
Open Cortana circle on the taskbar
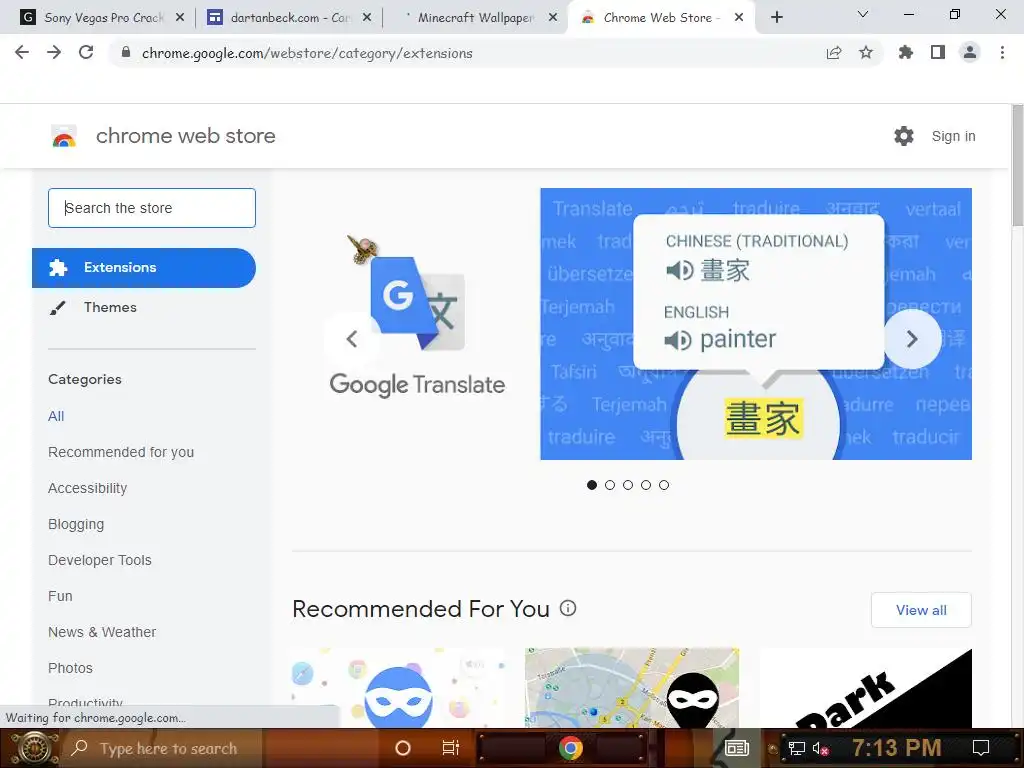(403, 748)
